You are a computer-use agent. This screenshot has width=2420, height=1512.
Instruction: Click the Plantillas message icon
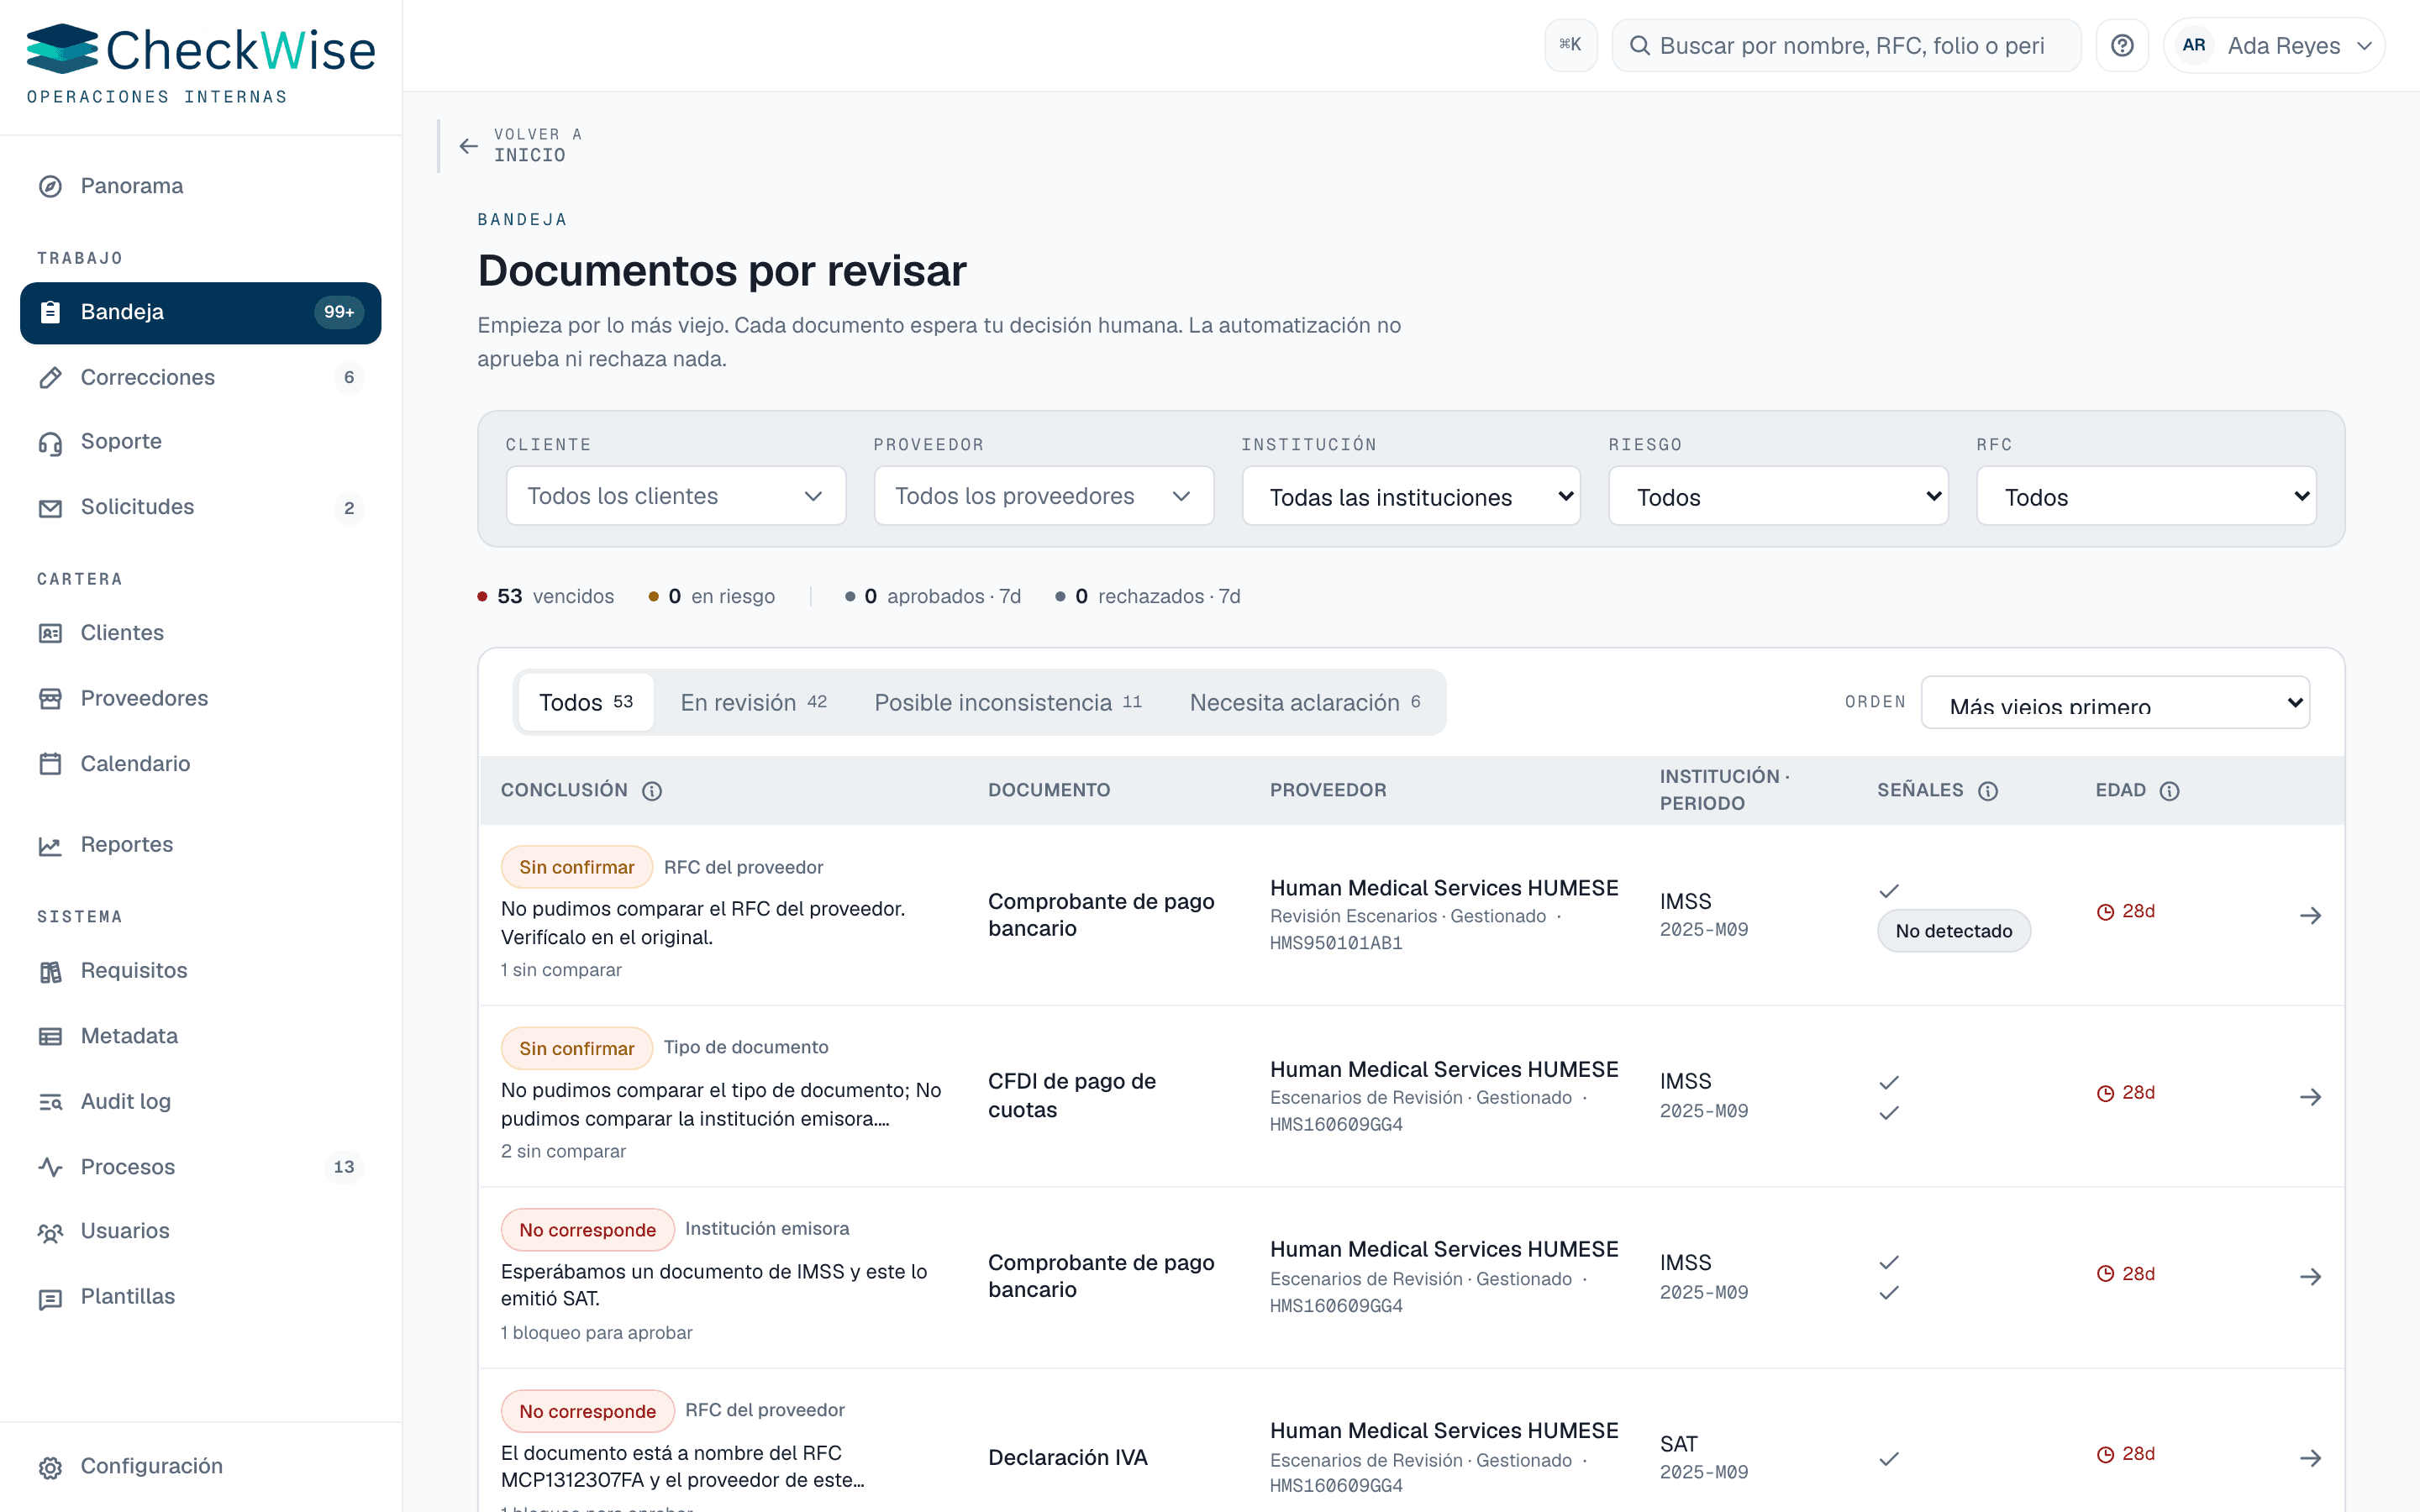(x=50, y=1298)
